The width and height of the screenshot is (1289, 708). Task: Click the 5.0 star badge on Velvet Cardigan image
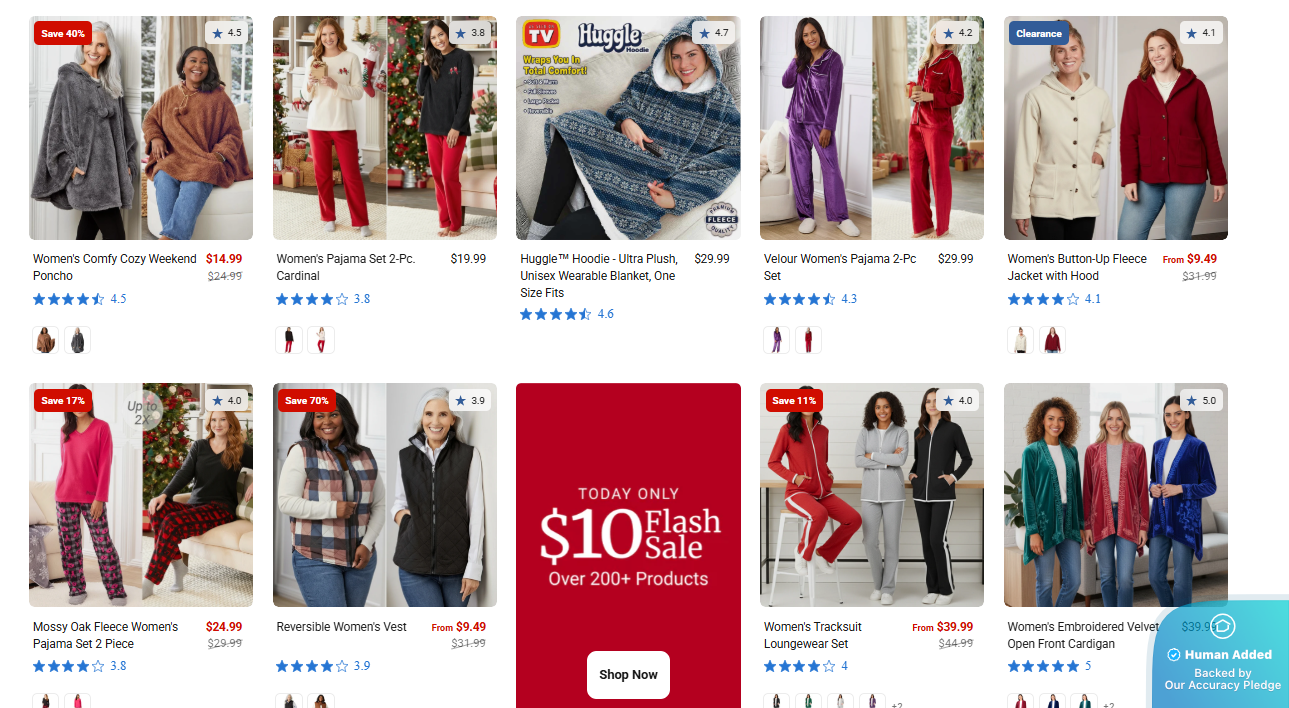click(x=1201, y=400)
